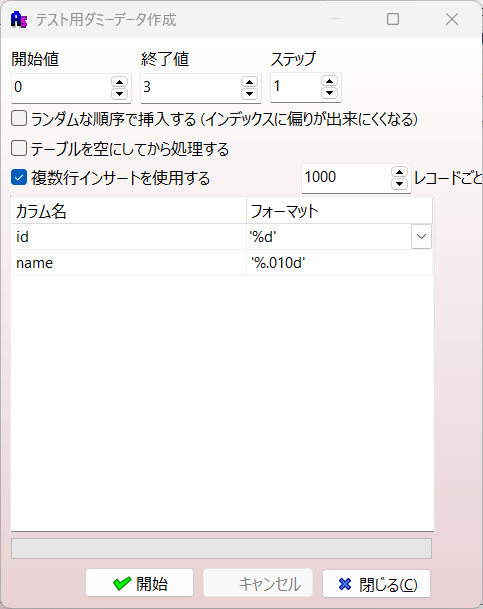Decrease the ステップ value with down arrow

pyautogui.click(x=329, y=92)
